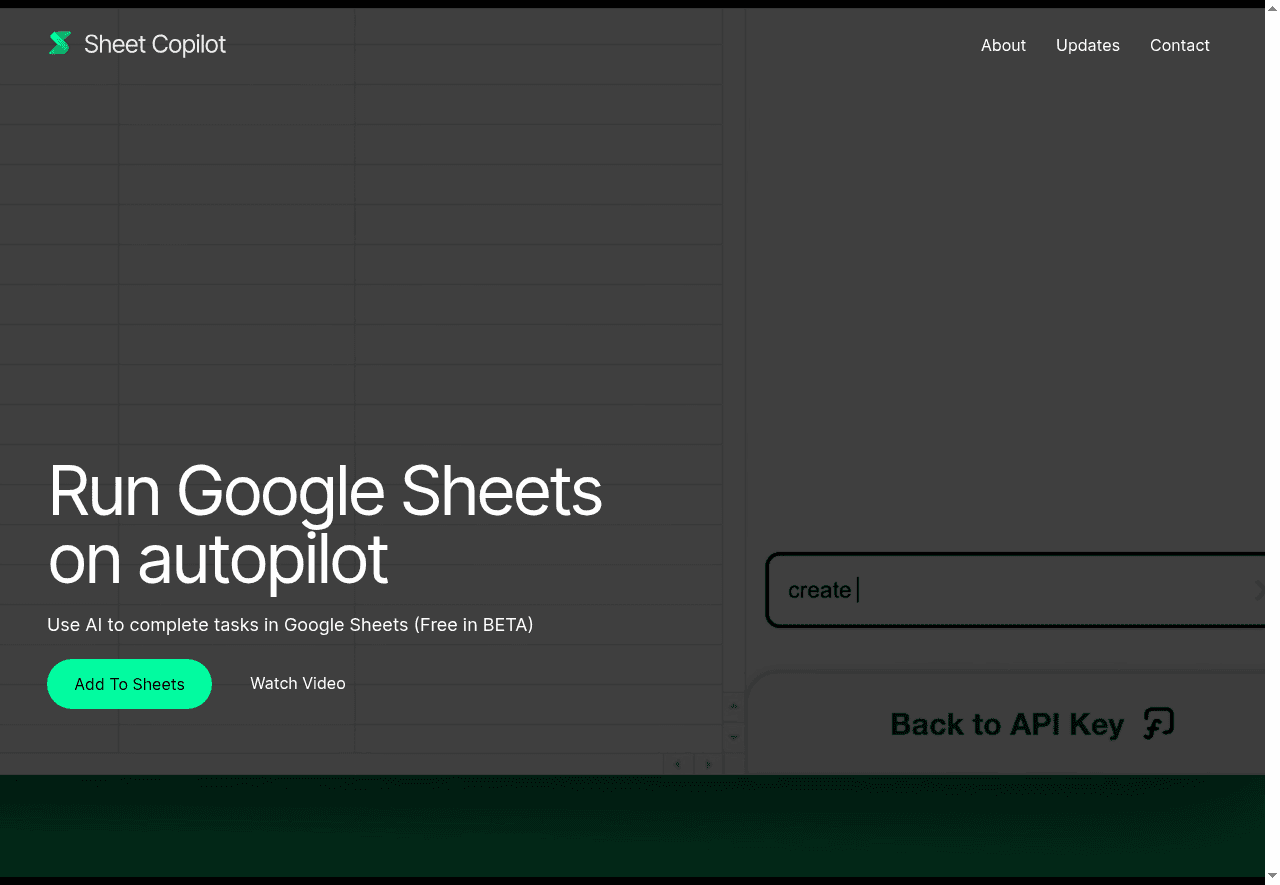Click the up arrow on the spreadsheet side scrollbar
The image size is (1280, 885).
(x=733, y=706)
